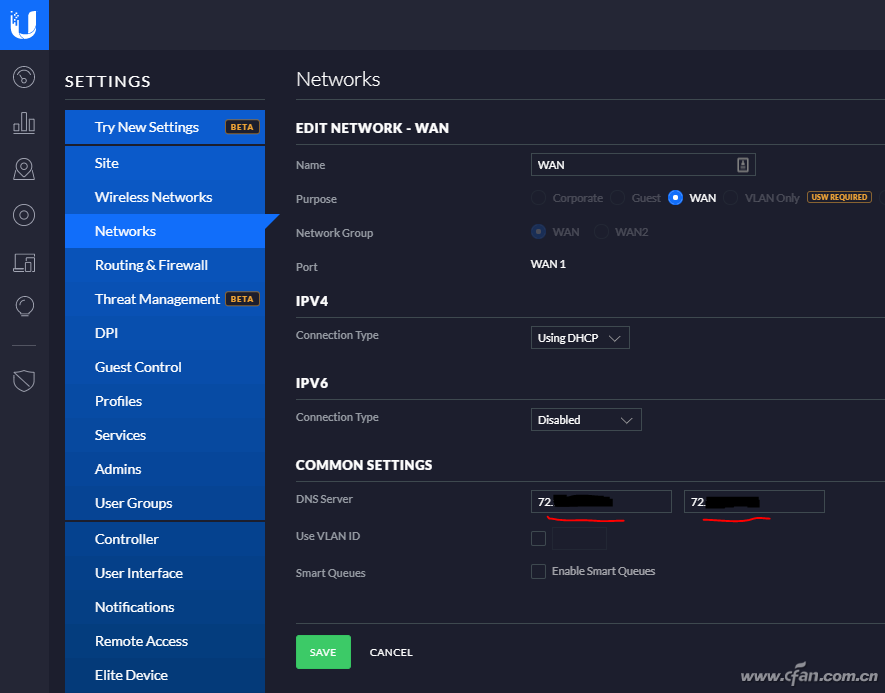
Task: Open the Insights lightbulb icon
Action: 24,307
